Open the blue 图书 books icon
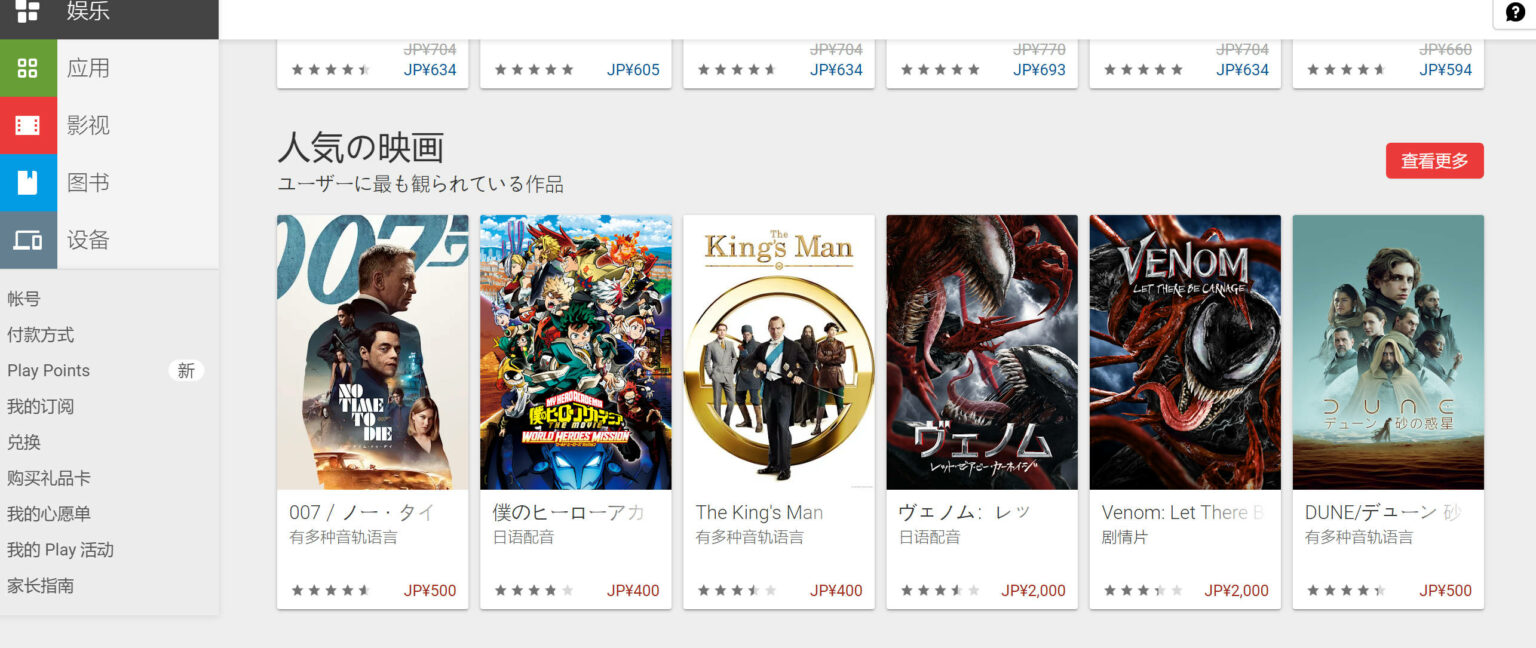Screen dimensions: 1536x648 pyautogui.click(x=28, y=183)
